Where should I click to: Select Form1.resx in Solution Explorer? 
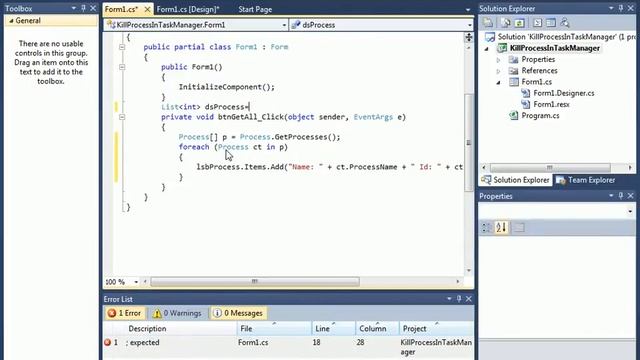click(551, 104)
